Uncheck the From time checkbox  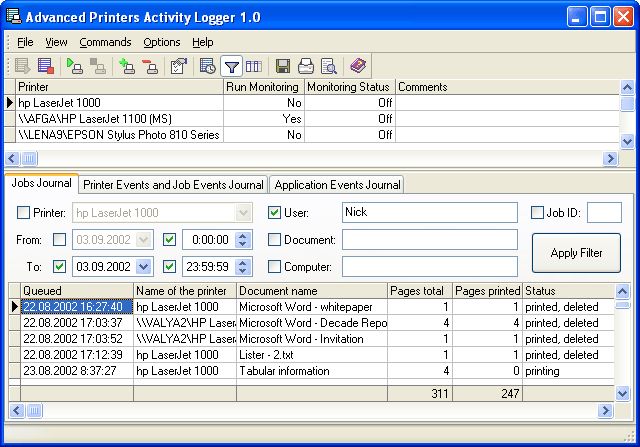pos(169,240)
